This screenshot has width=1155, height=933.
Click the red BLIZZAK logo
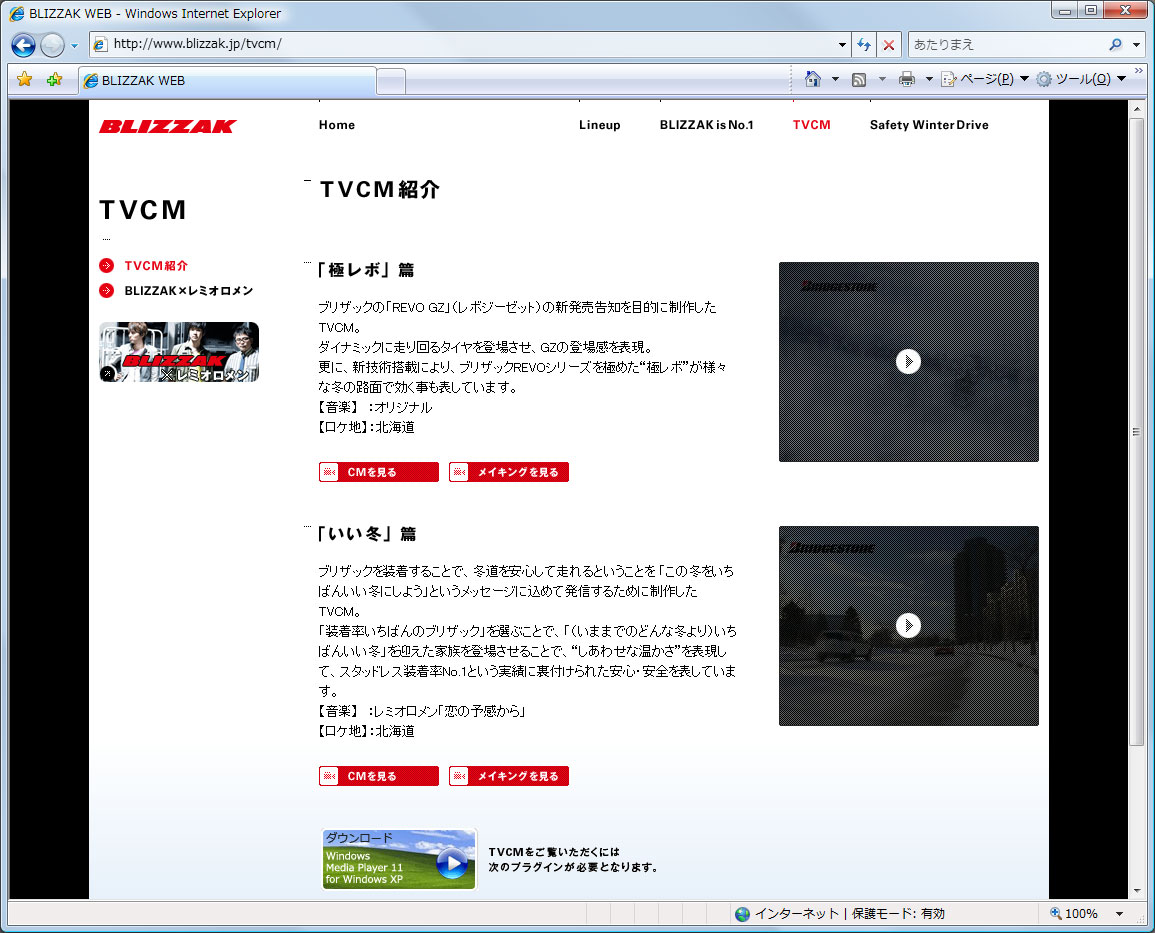click(x=168, y=127)
